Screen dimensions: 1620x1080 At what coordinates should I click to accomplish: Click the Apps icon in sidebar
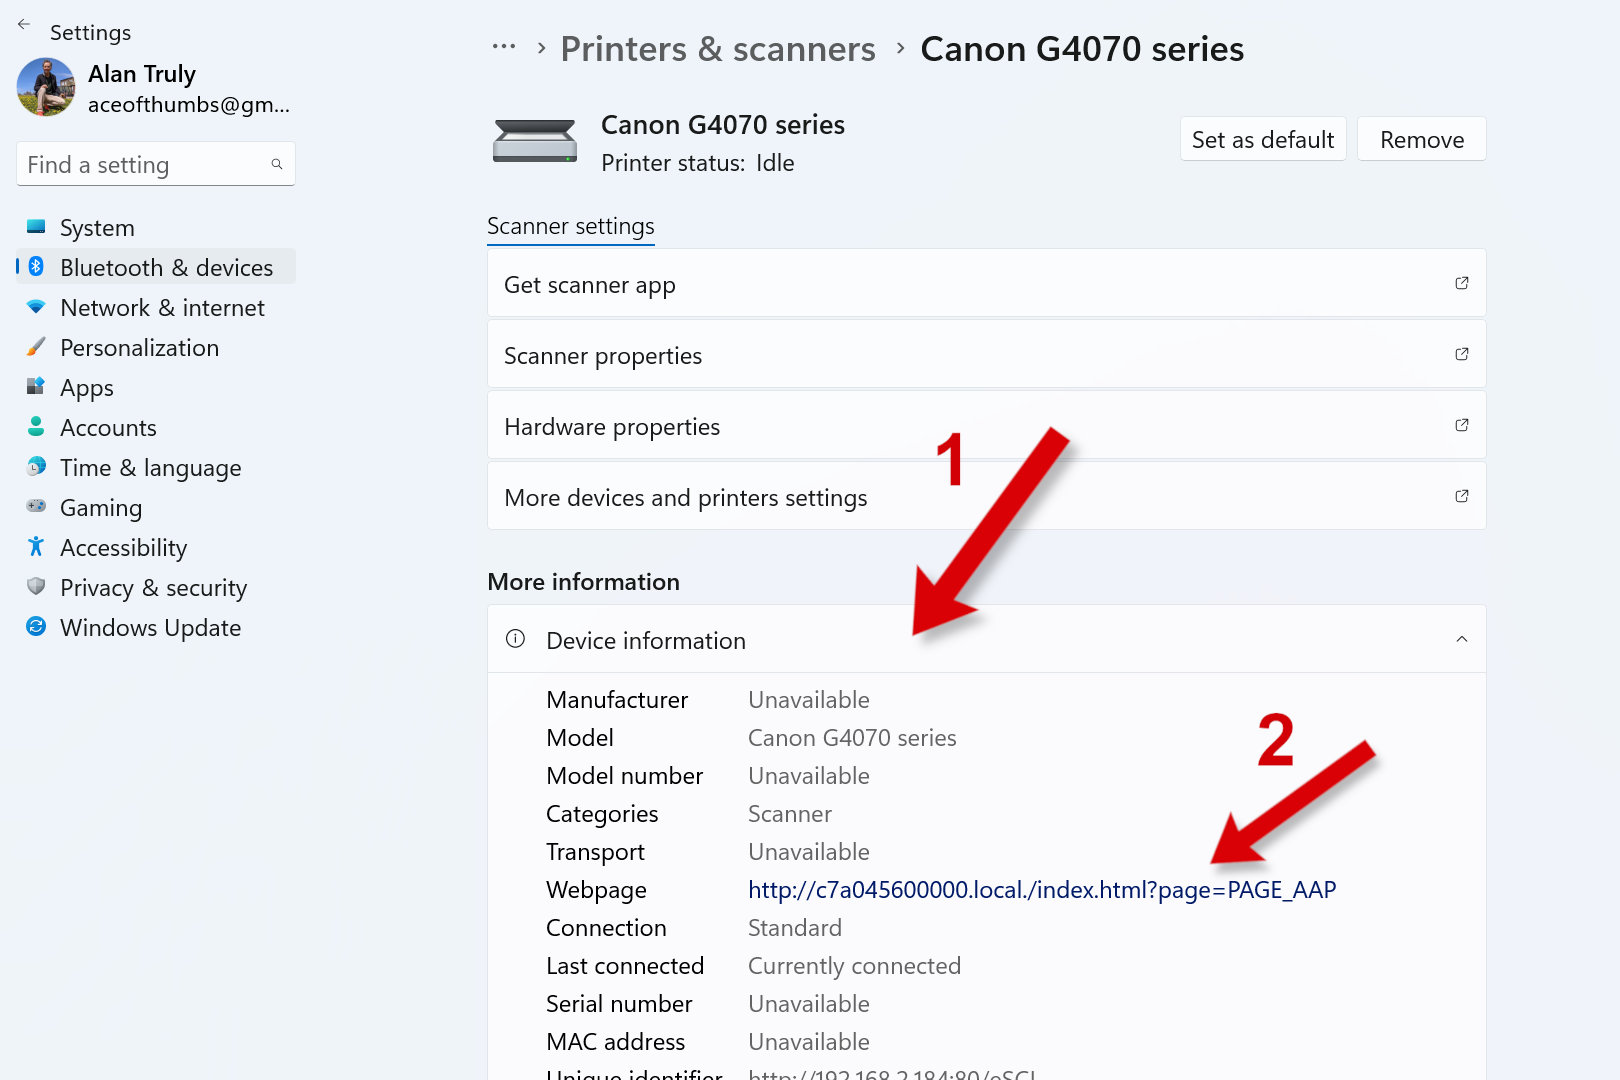36,386
